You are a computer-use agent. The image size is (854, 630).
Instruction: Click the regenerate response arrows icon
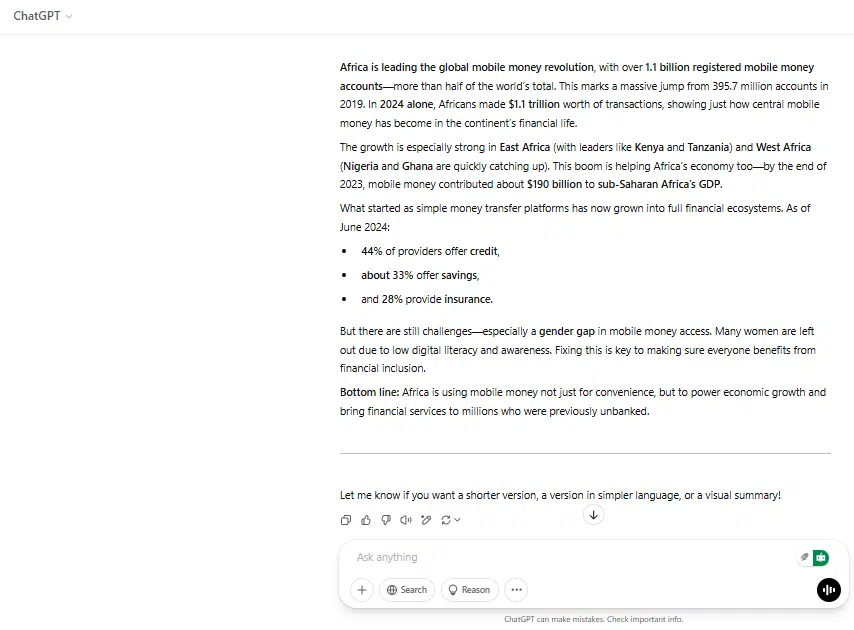pos(446,520)
